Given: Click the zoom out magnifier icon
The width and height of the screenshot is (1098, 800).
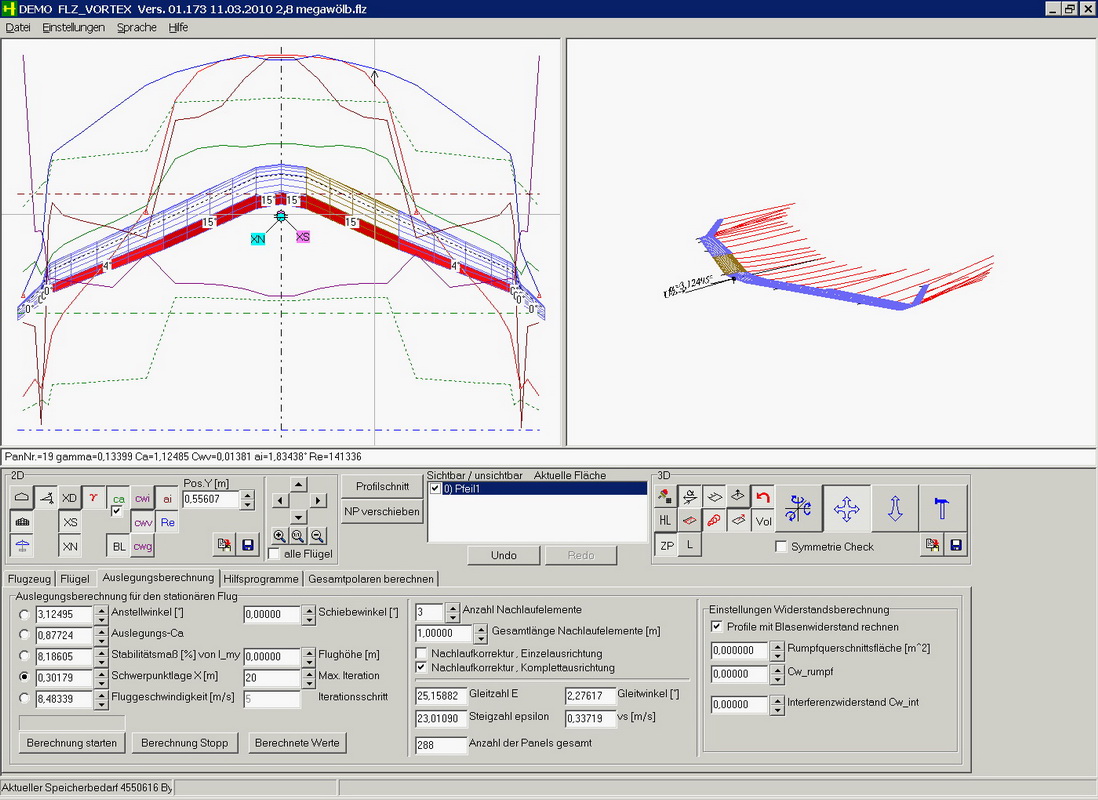Looking at the screenshot, I should click(x=317, y=536).
